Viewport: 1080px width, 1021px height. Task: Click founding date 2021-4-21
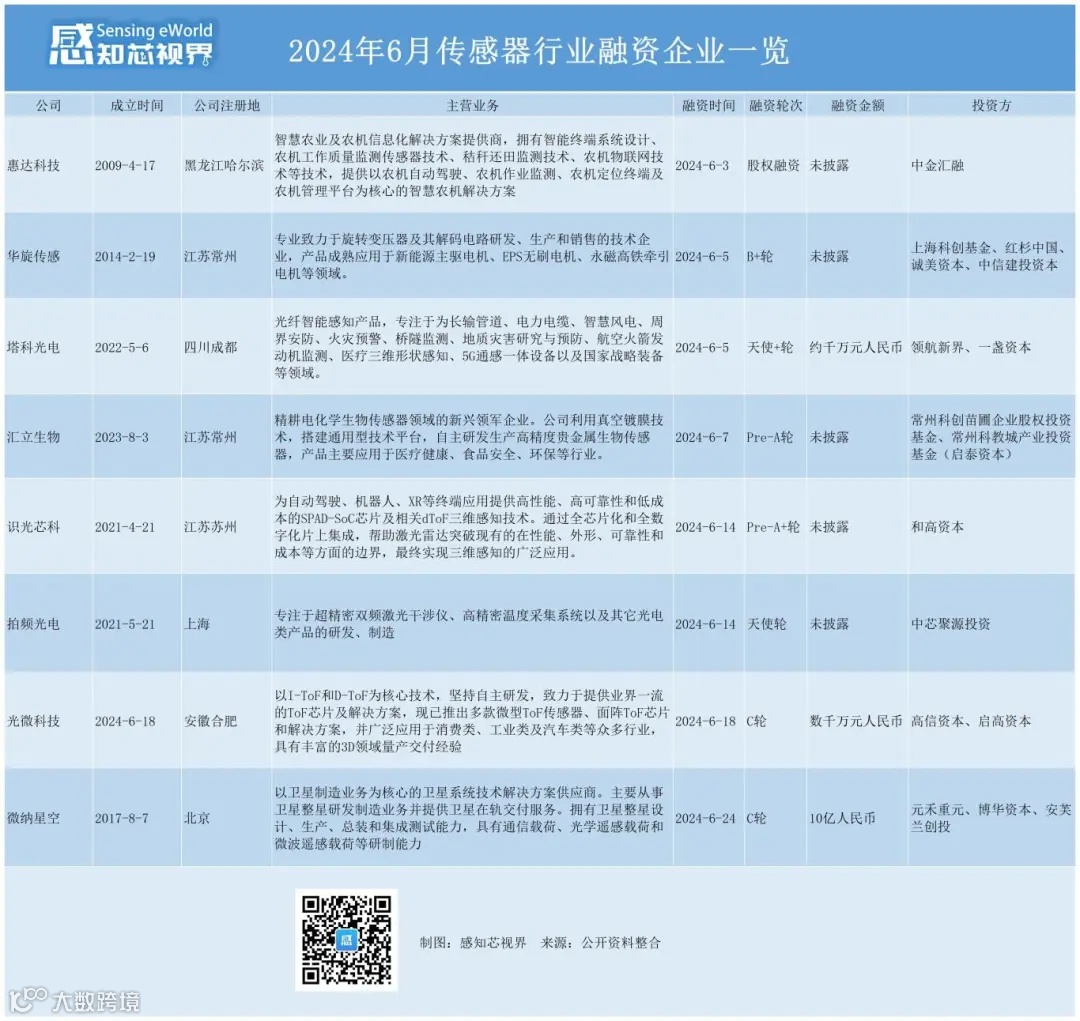[125, 527]
